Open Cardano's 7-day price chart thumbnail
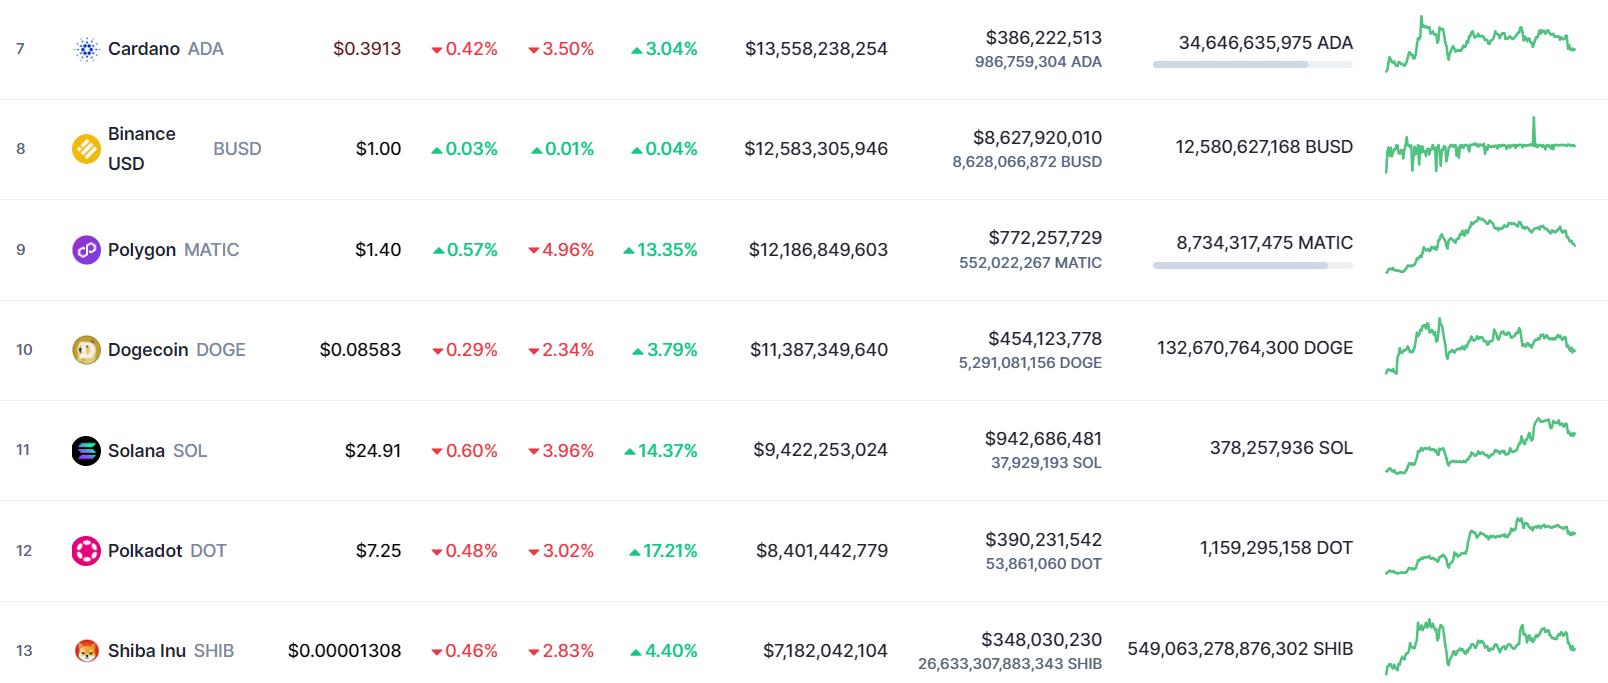The width and height of the screenshot is (1608, 683). (1480, 44)
